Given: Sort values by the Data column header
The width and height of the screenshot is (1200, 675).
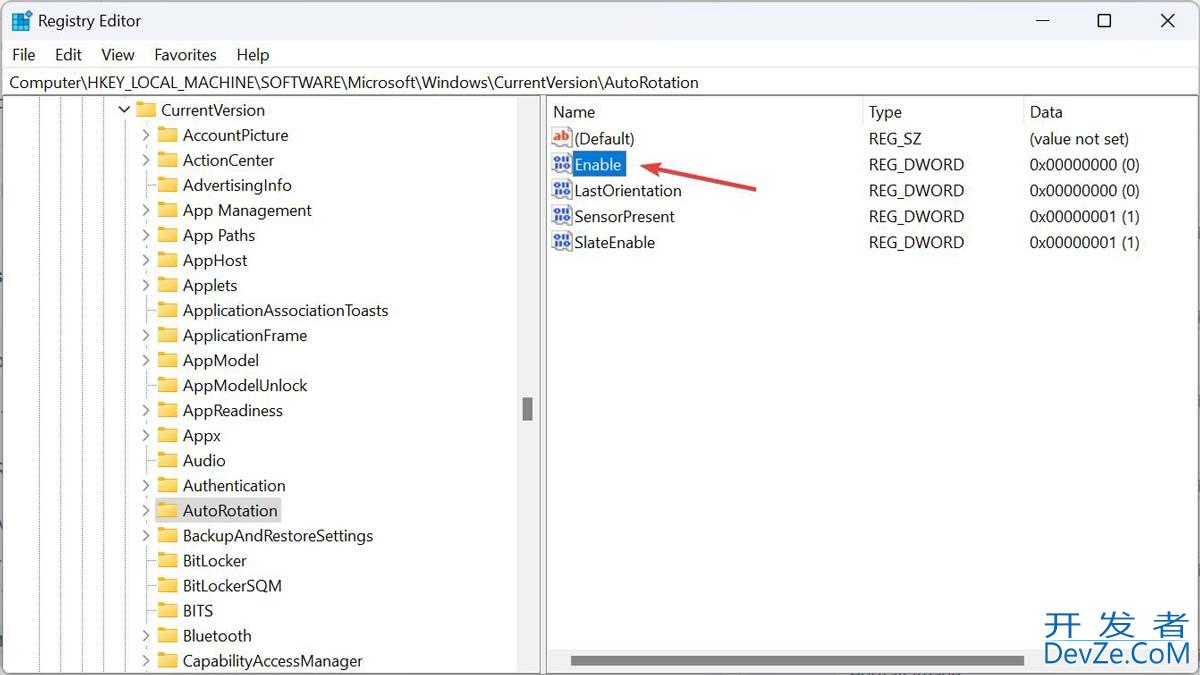Looking at the screenshot, I should click(1108, 112).
